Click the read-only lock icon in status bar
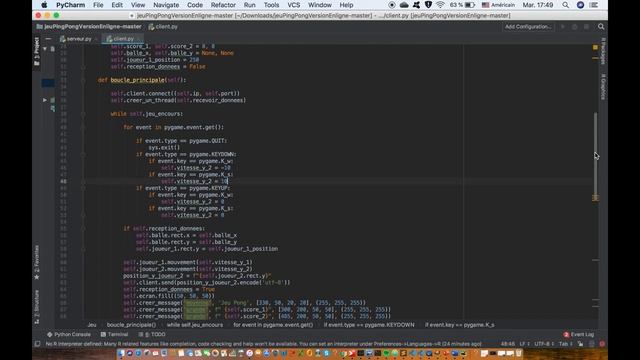 click(580, 344)
